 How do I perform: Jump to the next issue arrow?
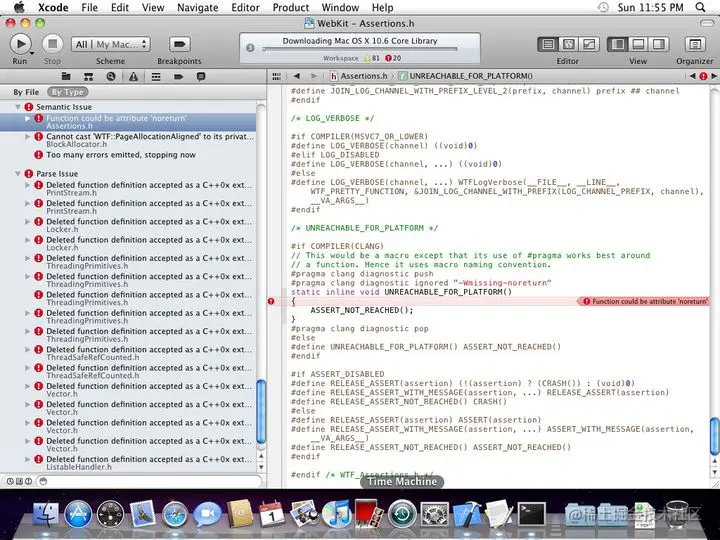pos(714,76)
